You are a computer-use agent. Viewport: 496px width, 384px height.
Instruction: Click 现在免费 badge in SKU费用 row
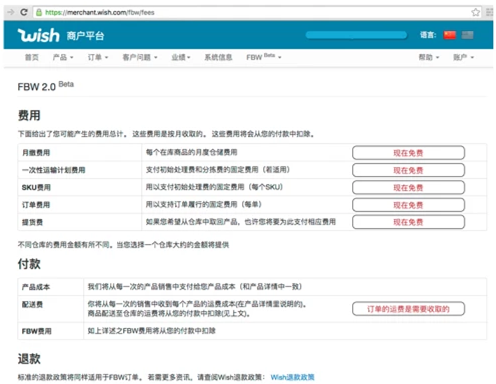point(408,187)
